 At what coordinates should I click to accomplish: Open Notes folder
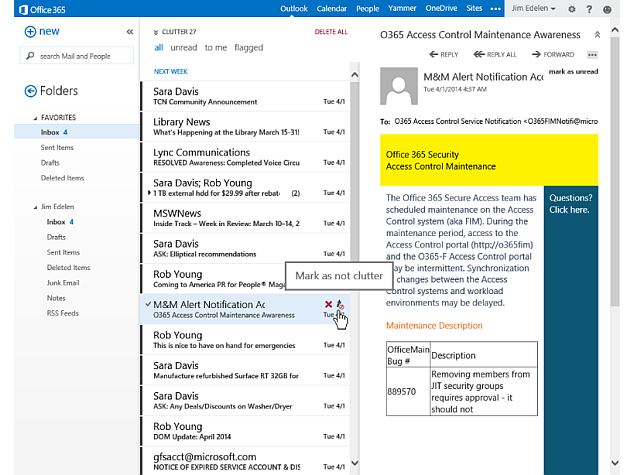(56, 298)
